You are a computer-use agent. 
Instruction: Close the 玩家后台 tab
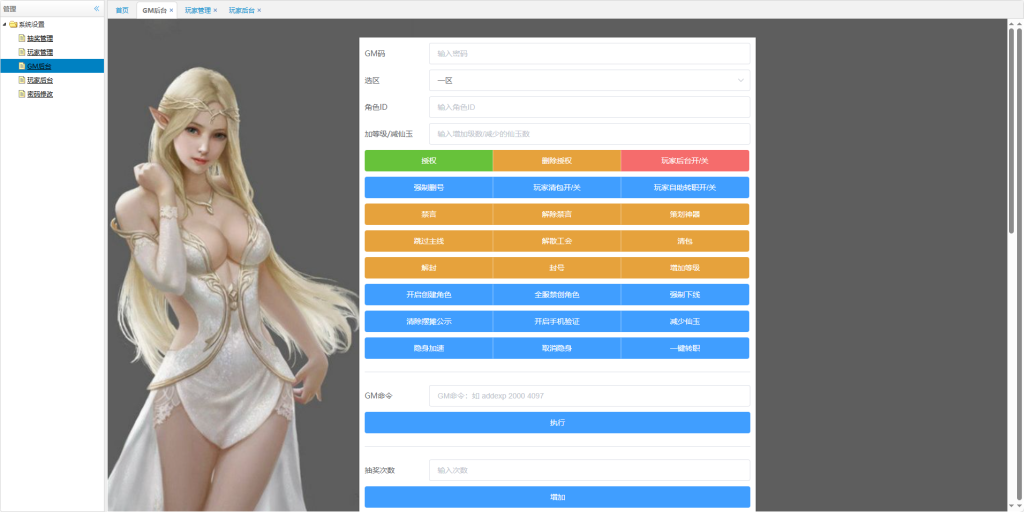point(259,10)
